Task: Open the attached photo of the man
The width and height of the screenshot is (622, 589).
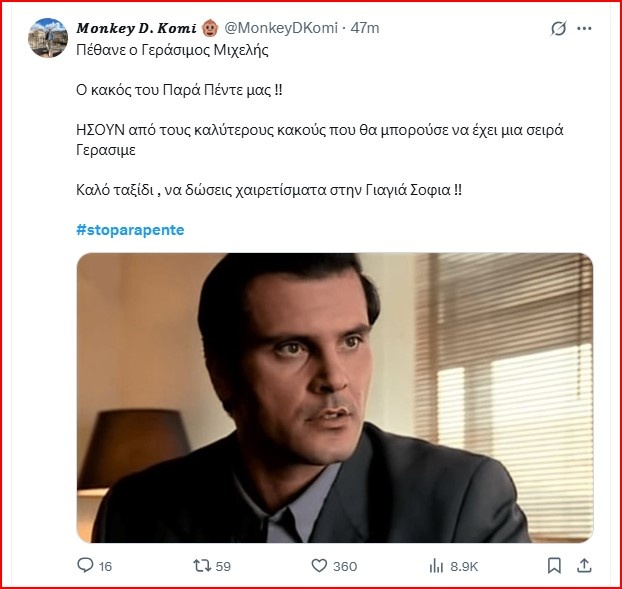Action: 334,397
